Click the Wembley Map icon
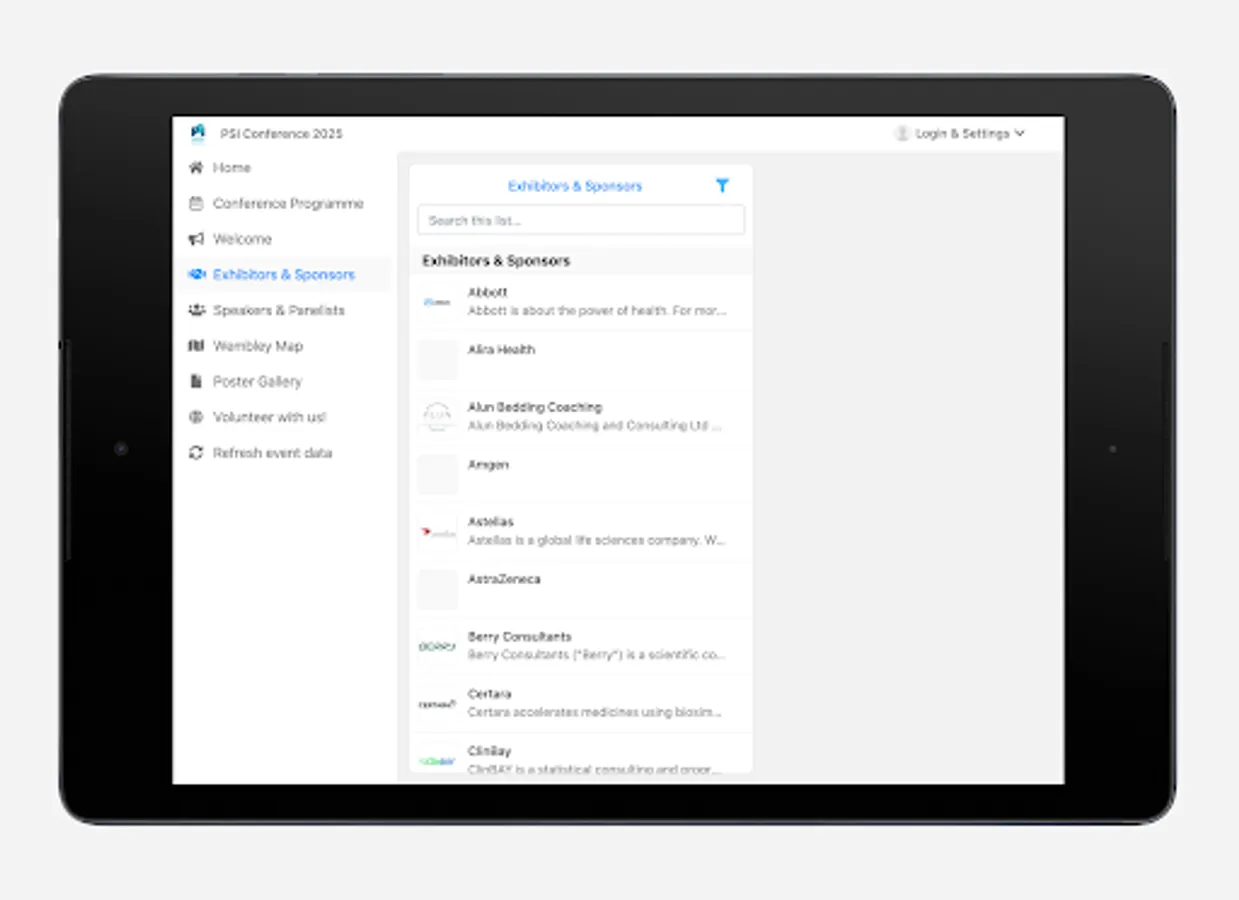The width and height of the screenshot is (1239, 900). (x=196, y=346)
